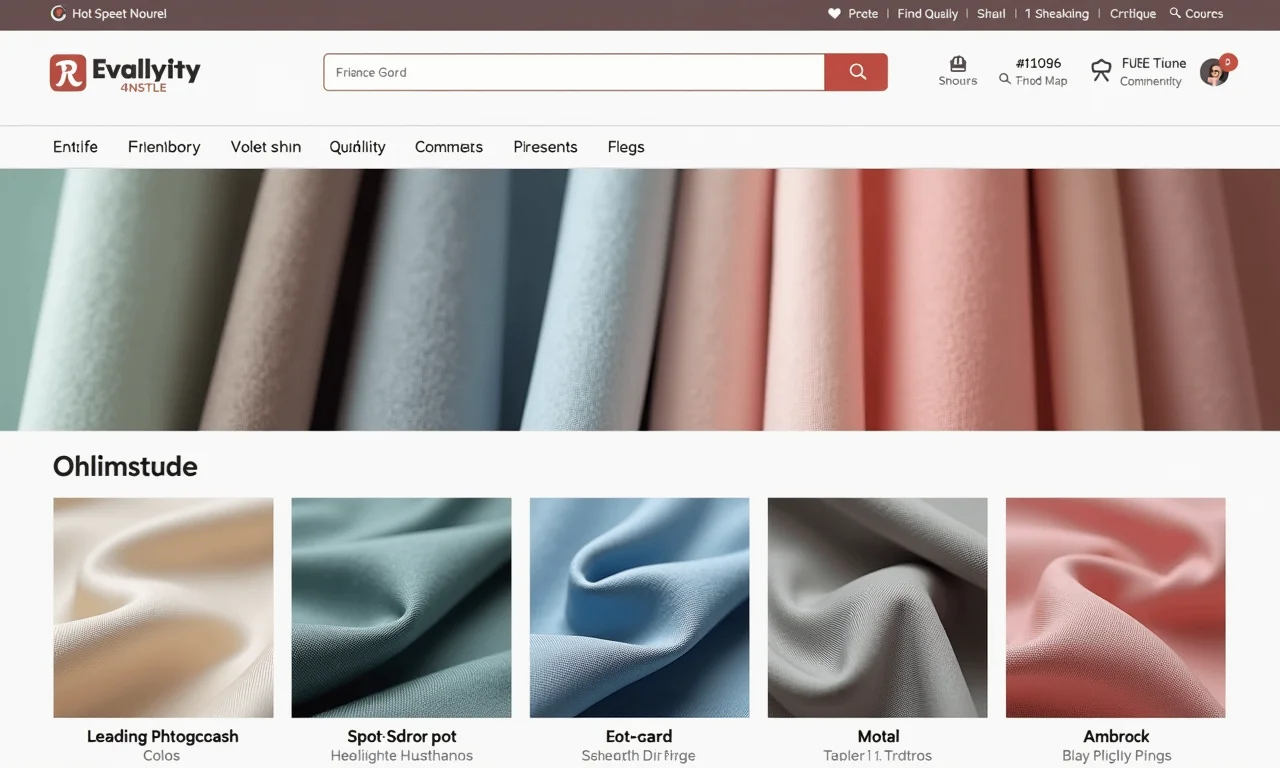Click the Find Qually link
Screen dimensions: 1280x768
point(927,13)
